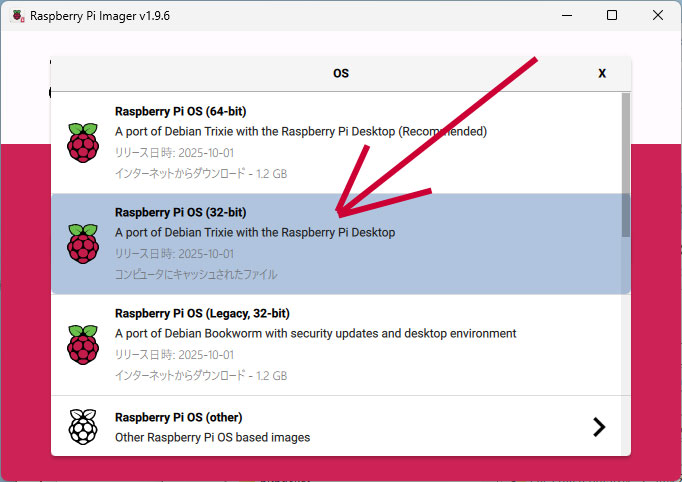Click the 1.2 GB download text under Legacy
The height and width of the screenshot is (482, 682).
pos(200,376)
